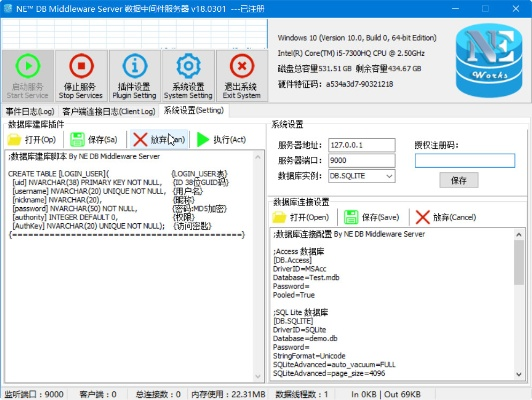Screen dimensions: 532x400
Task: Click the [DB.SQLITE] section line
Action: click(293, 321)
